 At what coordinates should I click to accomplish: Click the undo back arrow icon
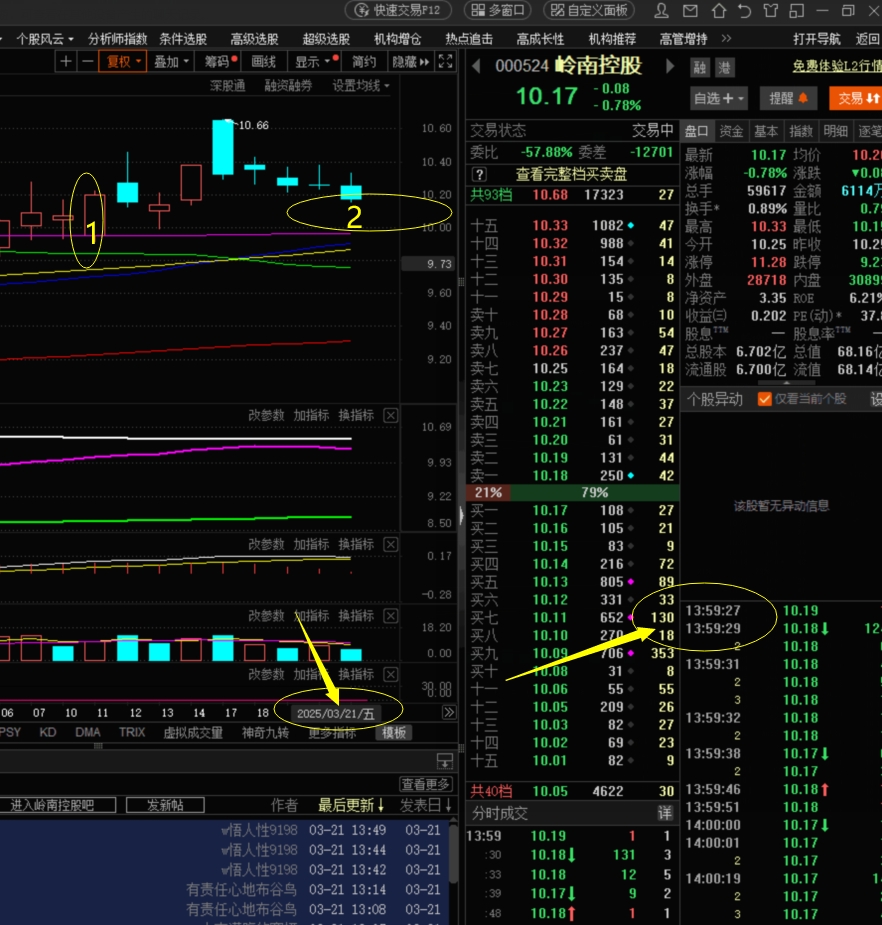[x=745, y=10]
